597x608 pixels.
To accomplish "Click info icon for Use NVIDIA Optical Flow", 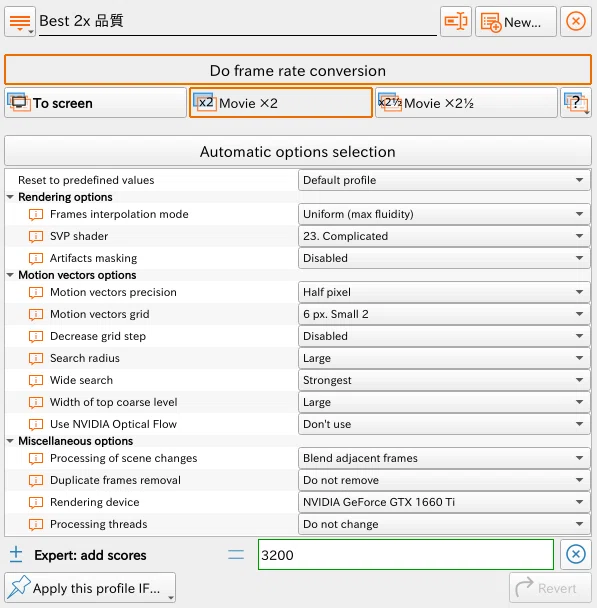I will [36, 424].
